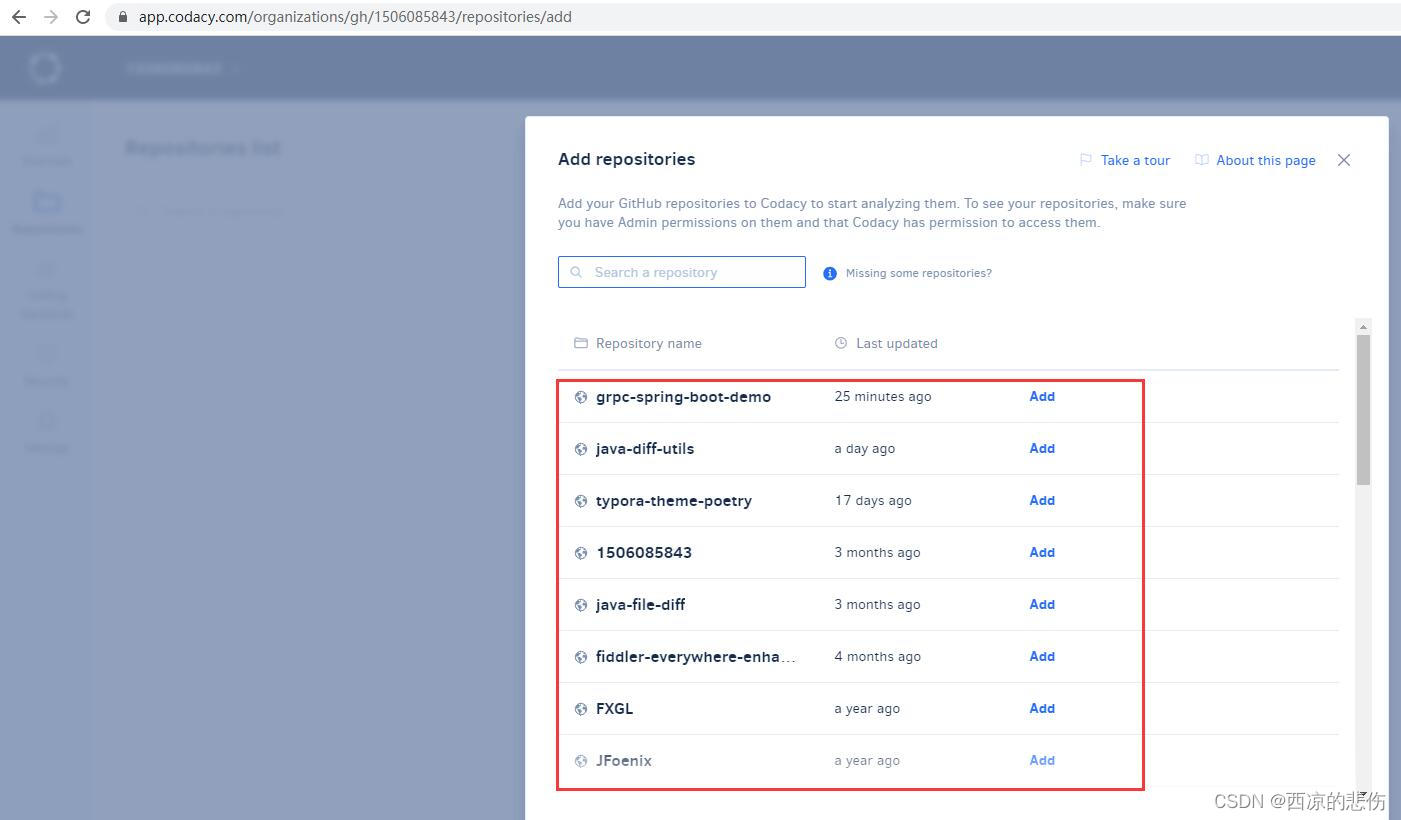The image size is (1401, 820).
Task: Click the globe icon beside java-file-diff
Action: pos(581,605)
